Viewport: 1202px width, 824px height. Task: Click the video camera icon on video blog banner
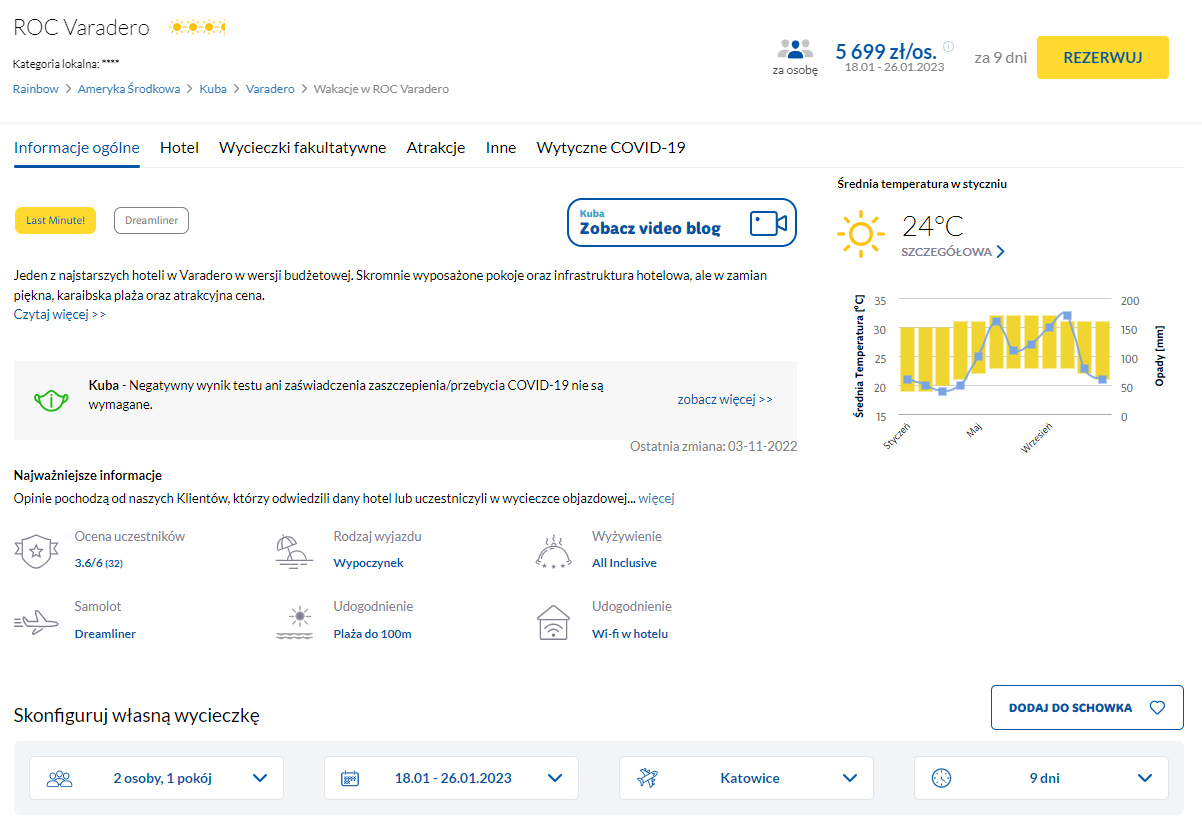768,222
